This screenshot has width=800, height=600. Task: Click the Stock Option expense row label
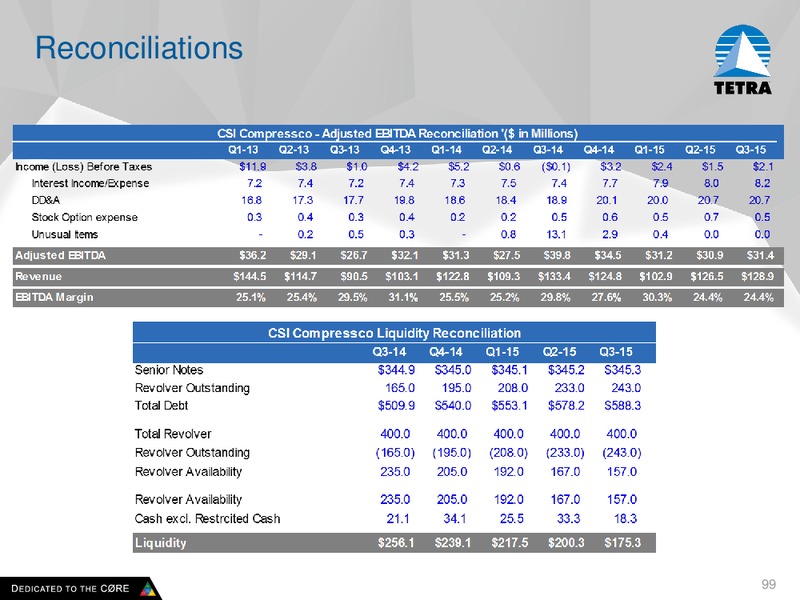click(85, 217)
